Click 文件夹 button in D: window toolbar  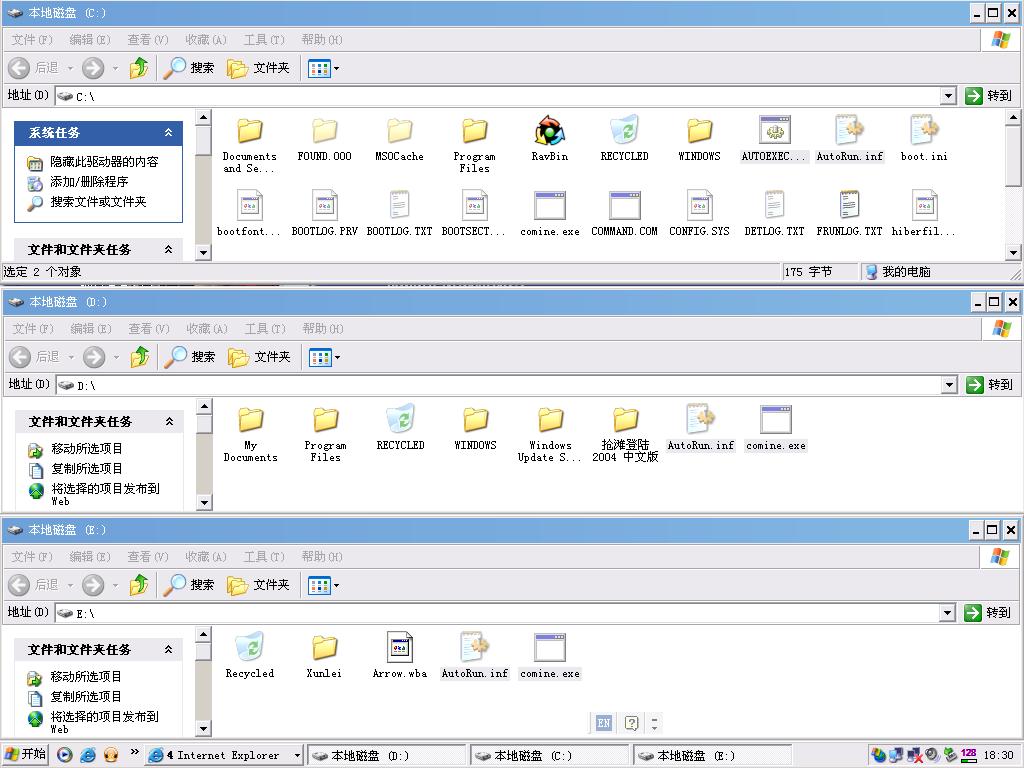(259, 357)
